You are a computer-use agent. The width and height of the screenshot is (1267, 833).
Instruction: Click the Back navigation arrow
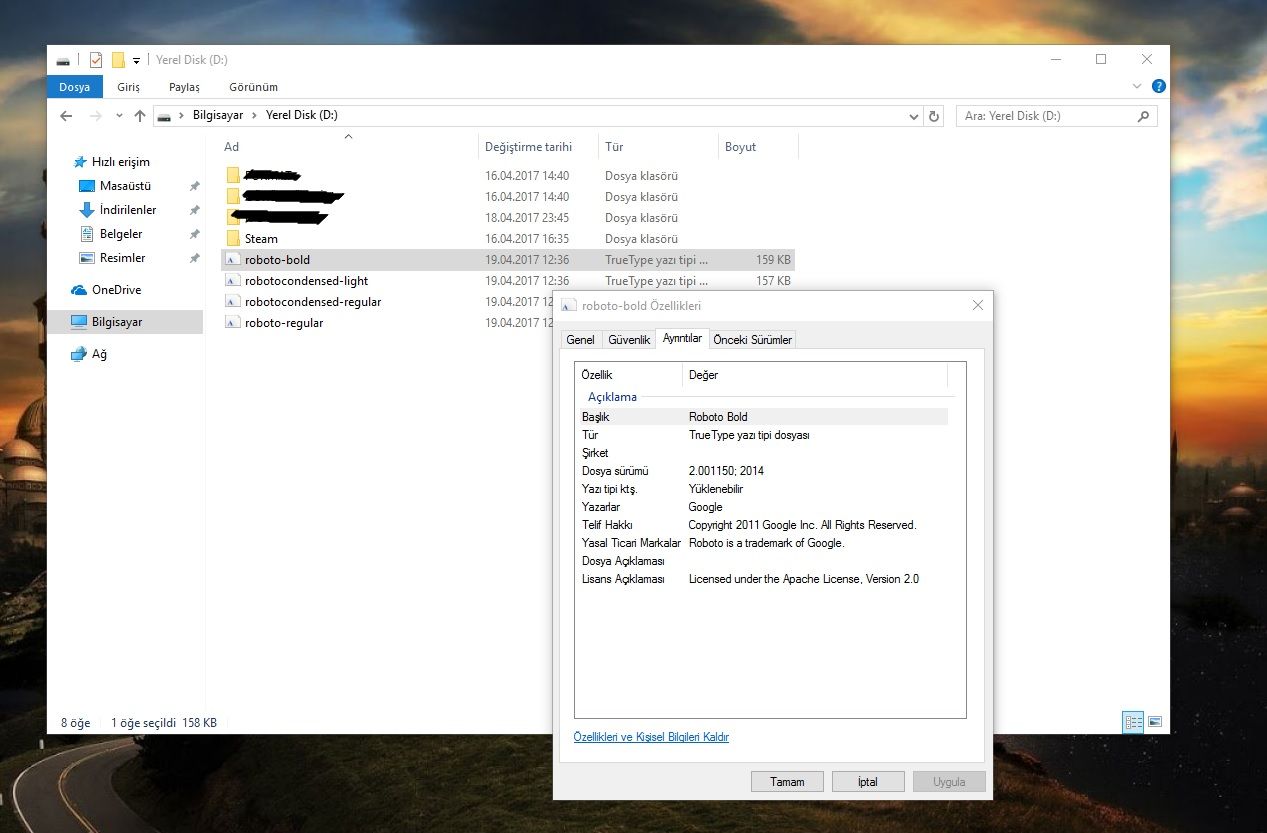66,116
